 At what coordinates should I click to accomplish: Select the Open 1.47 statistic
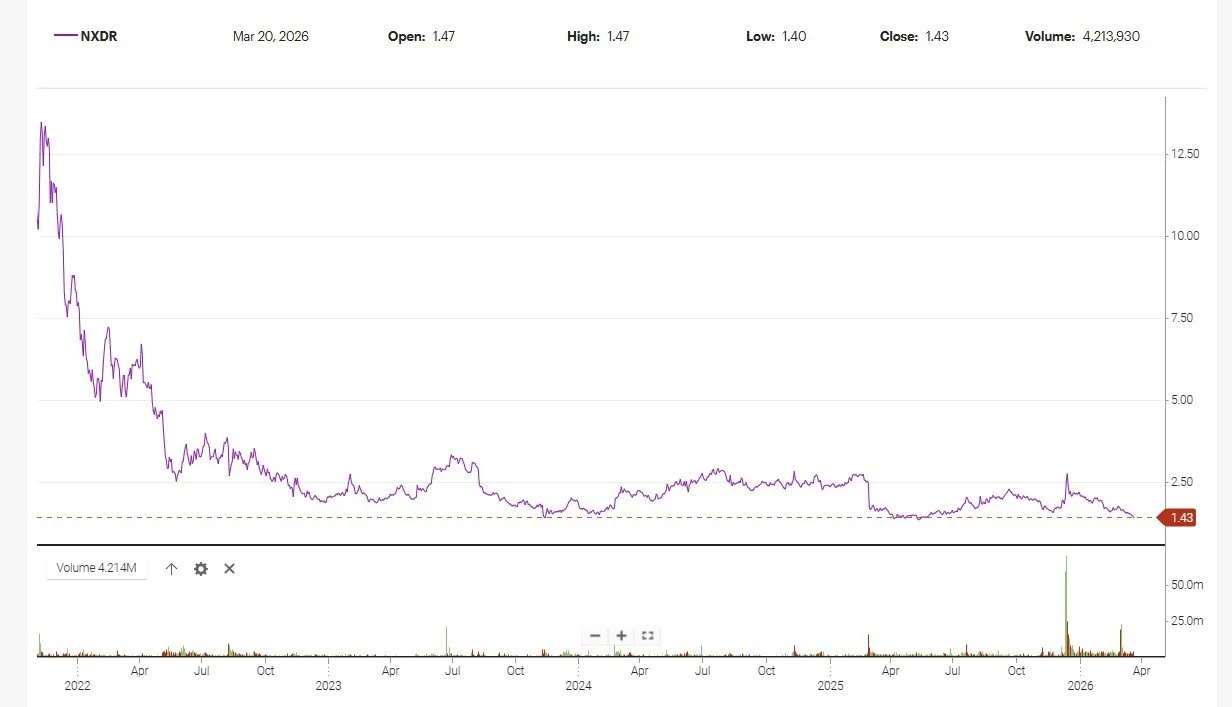pyautogui.click(x=420, y=36)
